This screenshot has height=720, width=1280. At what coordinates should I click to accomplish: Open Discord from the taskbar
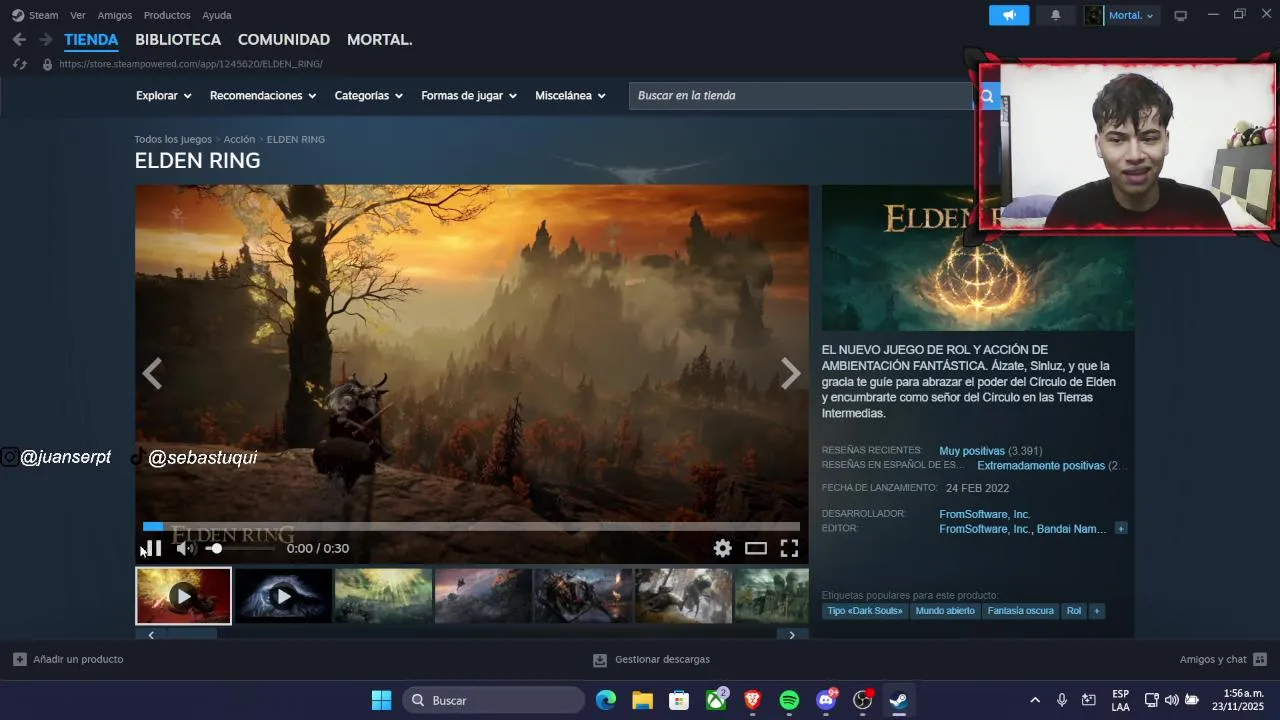click(826, 701)
